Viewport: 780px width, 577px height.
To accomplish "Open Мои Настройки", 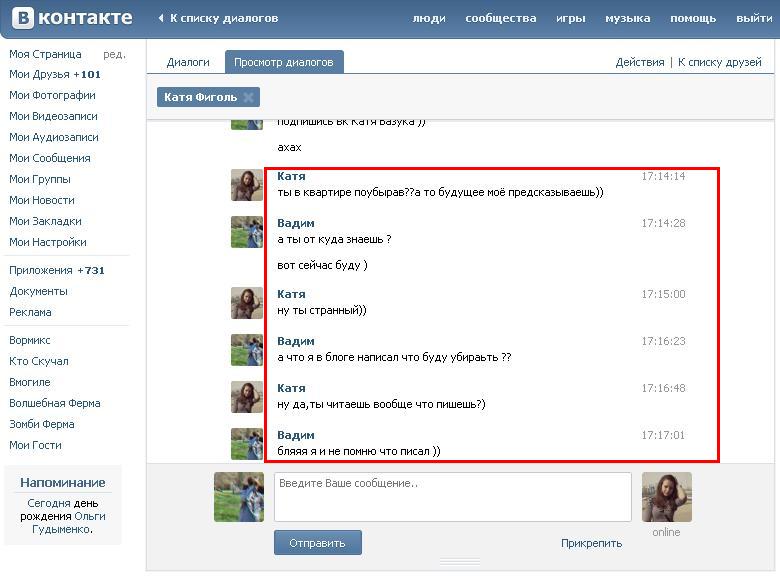I will coord(48,242).
